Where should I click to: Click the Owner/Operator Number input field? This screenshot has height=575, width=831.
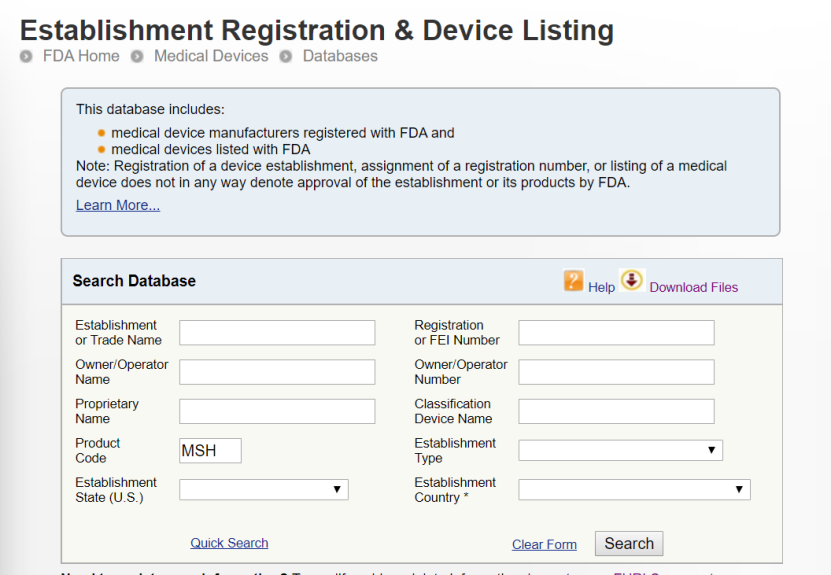pyautogui.click(x=616, y=372)
